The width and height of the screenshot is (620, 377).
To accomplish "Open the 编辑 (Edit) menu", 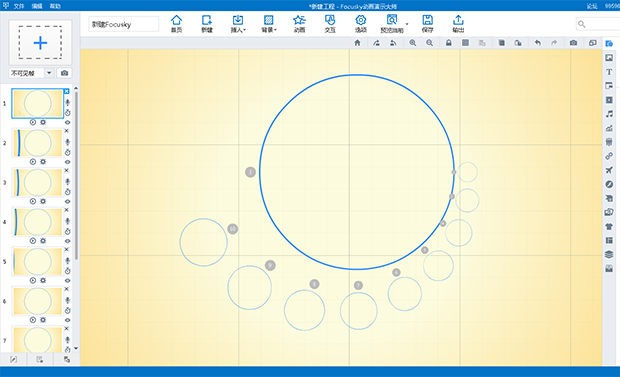I will pos(37,6).
